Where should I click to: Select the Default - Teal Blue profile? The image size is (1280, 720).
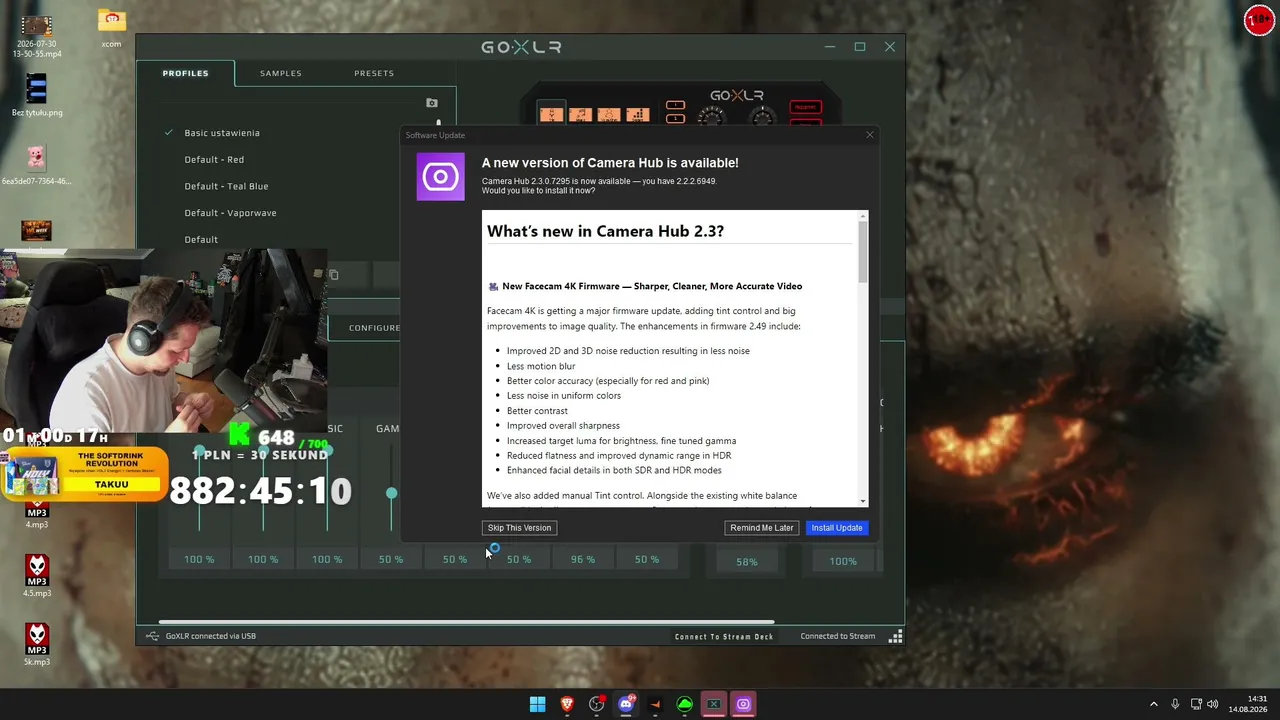coord(226,186)
